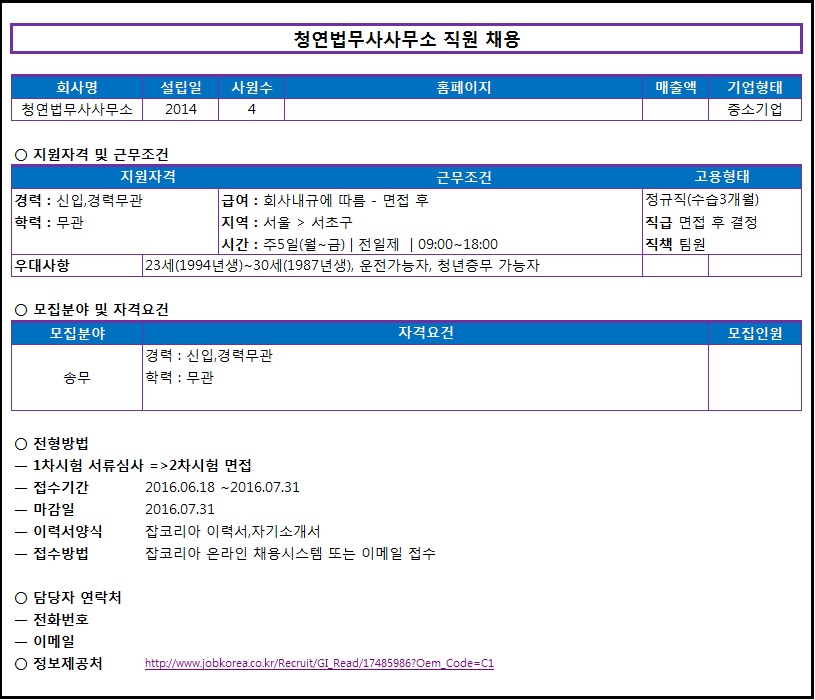Select the 송무 recruitment field cell
Viewport: 815px width, 700px height.
point(77,378)
